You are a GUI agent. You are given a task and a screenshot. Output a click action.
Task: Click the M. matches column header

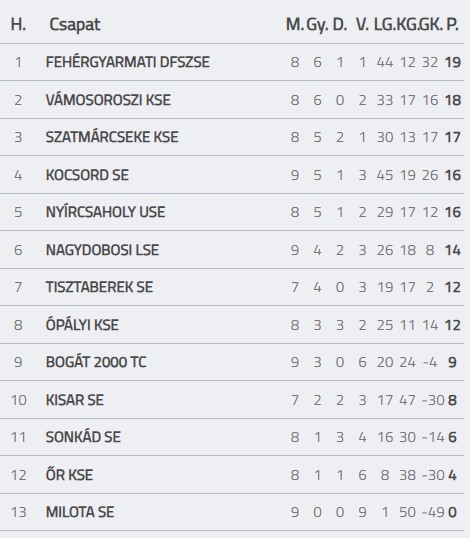[x=294, y=25]
